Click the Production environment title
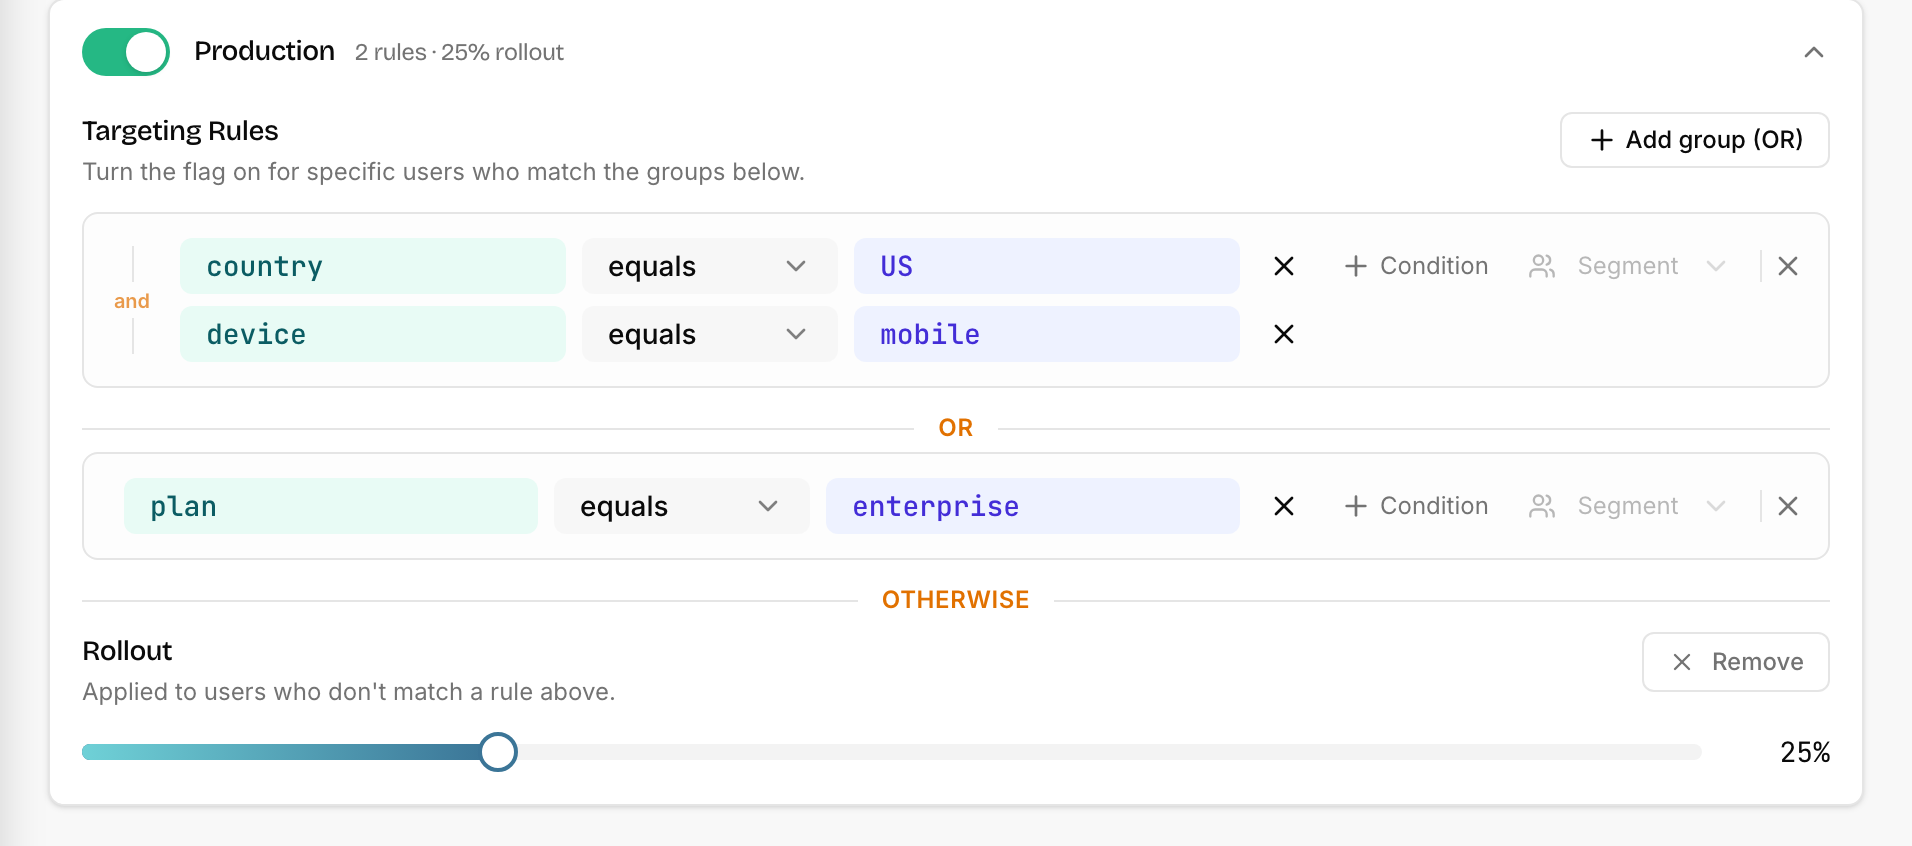This screenshot has height=846, width=1912. point(264,51)
